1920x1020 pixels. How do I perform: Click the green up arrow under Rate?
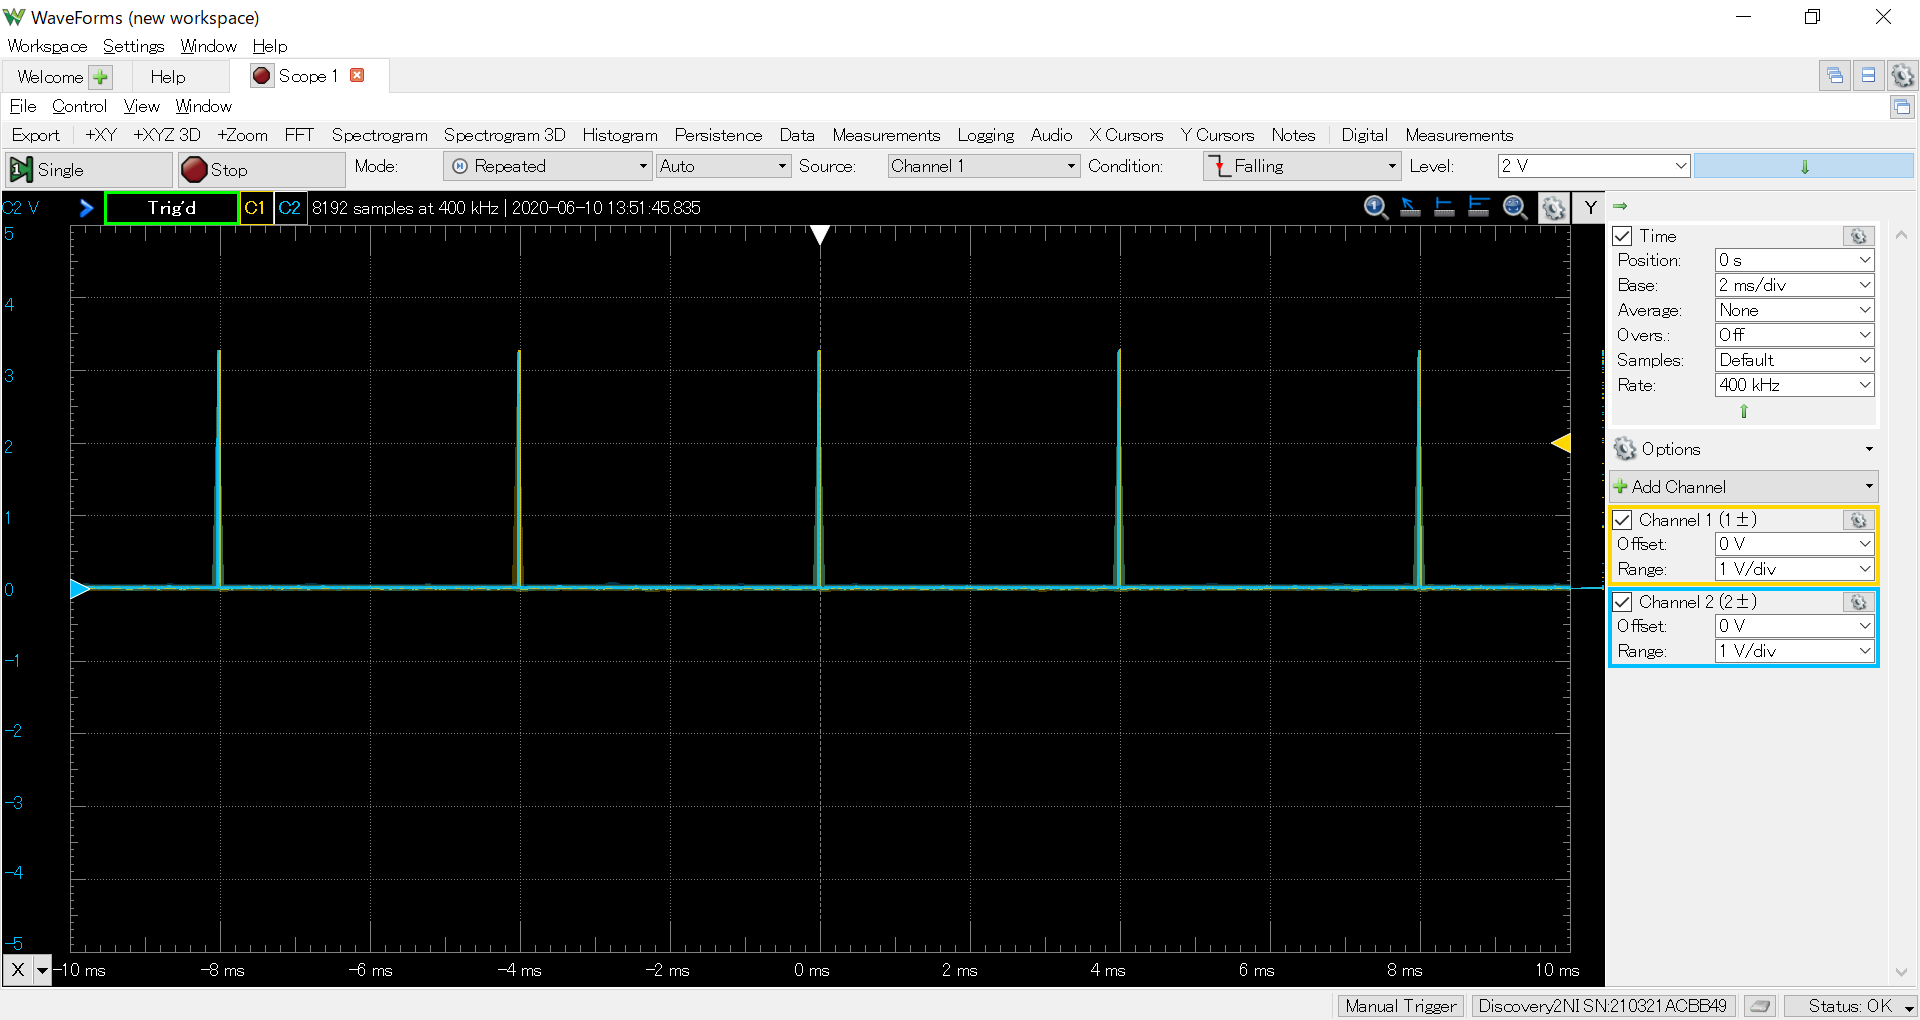pyautogui.click(x=1744, y=411)
